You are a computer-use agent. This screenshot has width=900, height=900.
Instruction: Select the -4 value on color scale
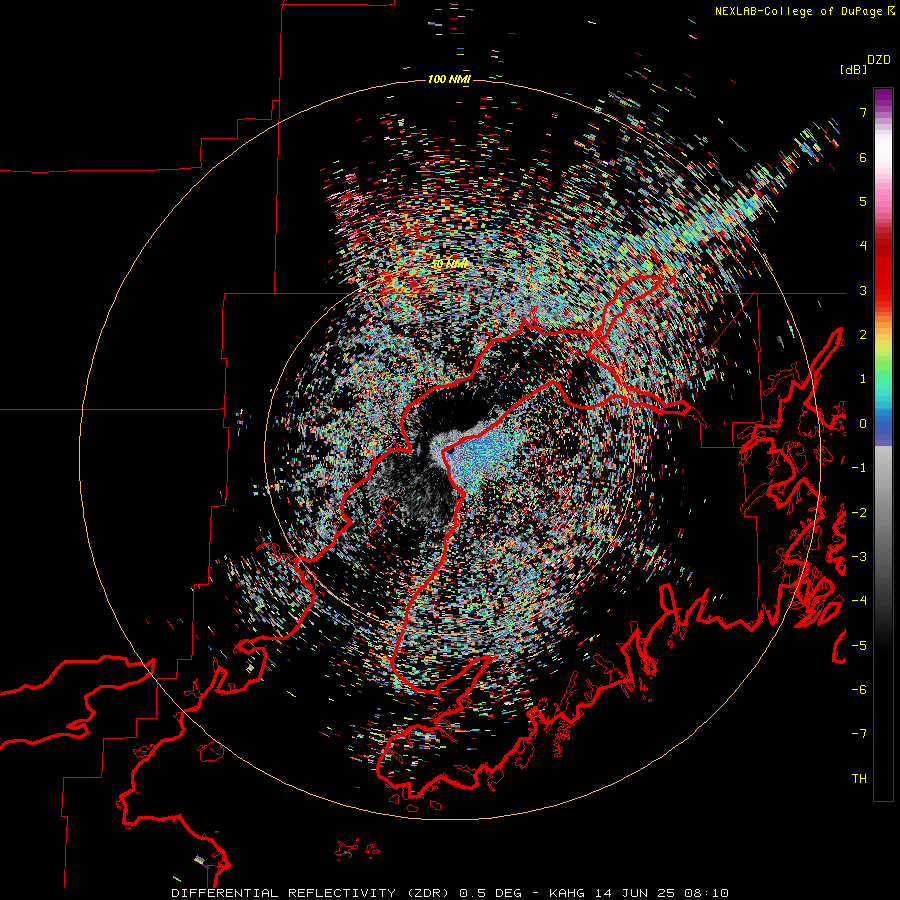coord(859,601)
